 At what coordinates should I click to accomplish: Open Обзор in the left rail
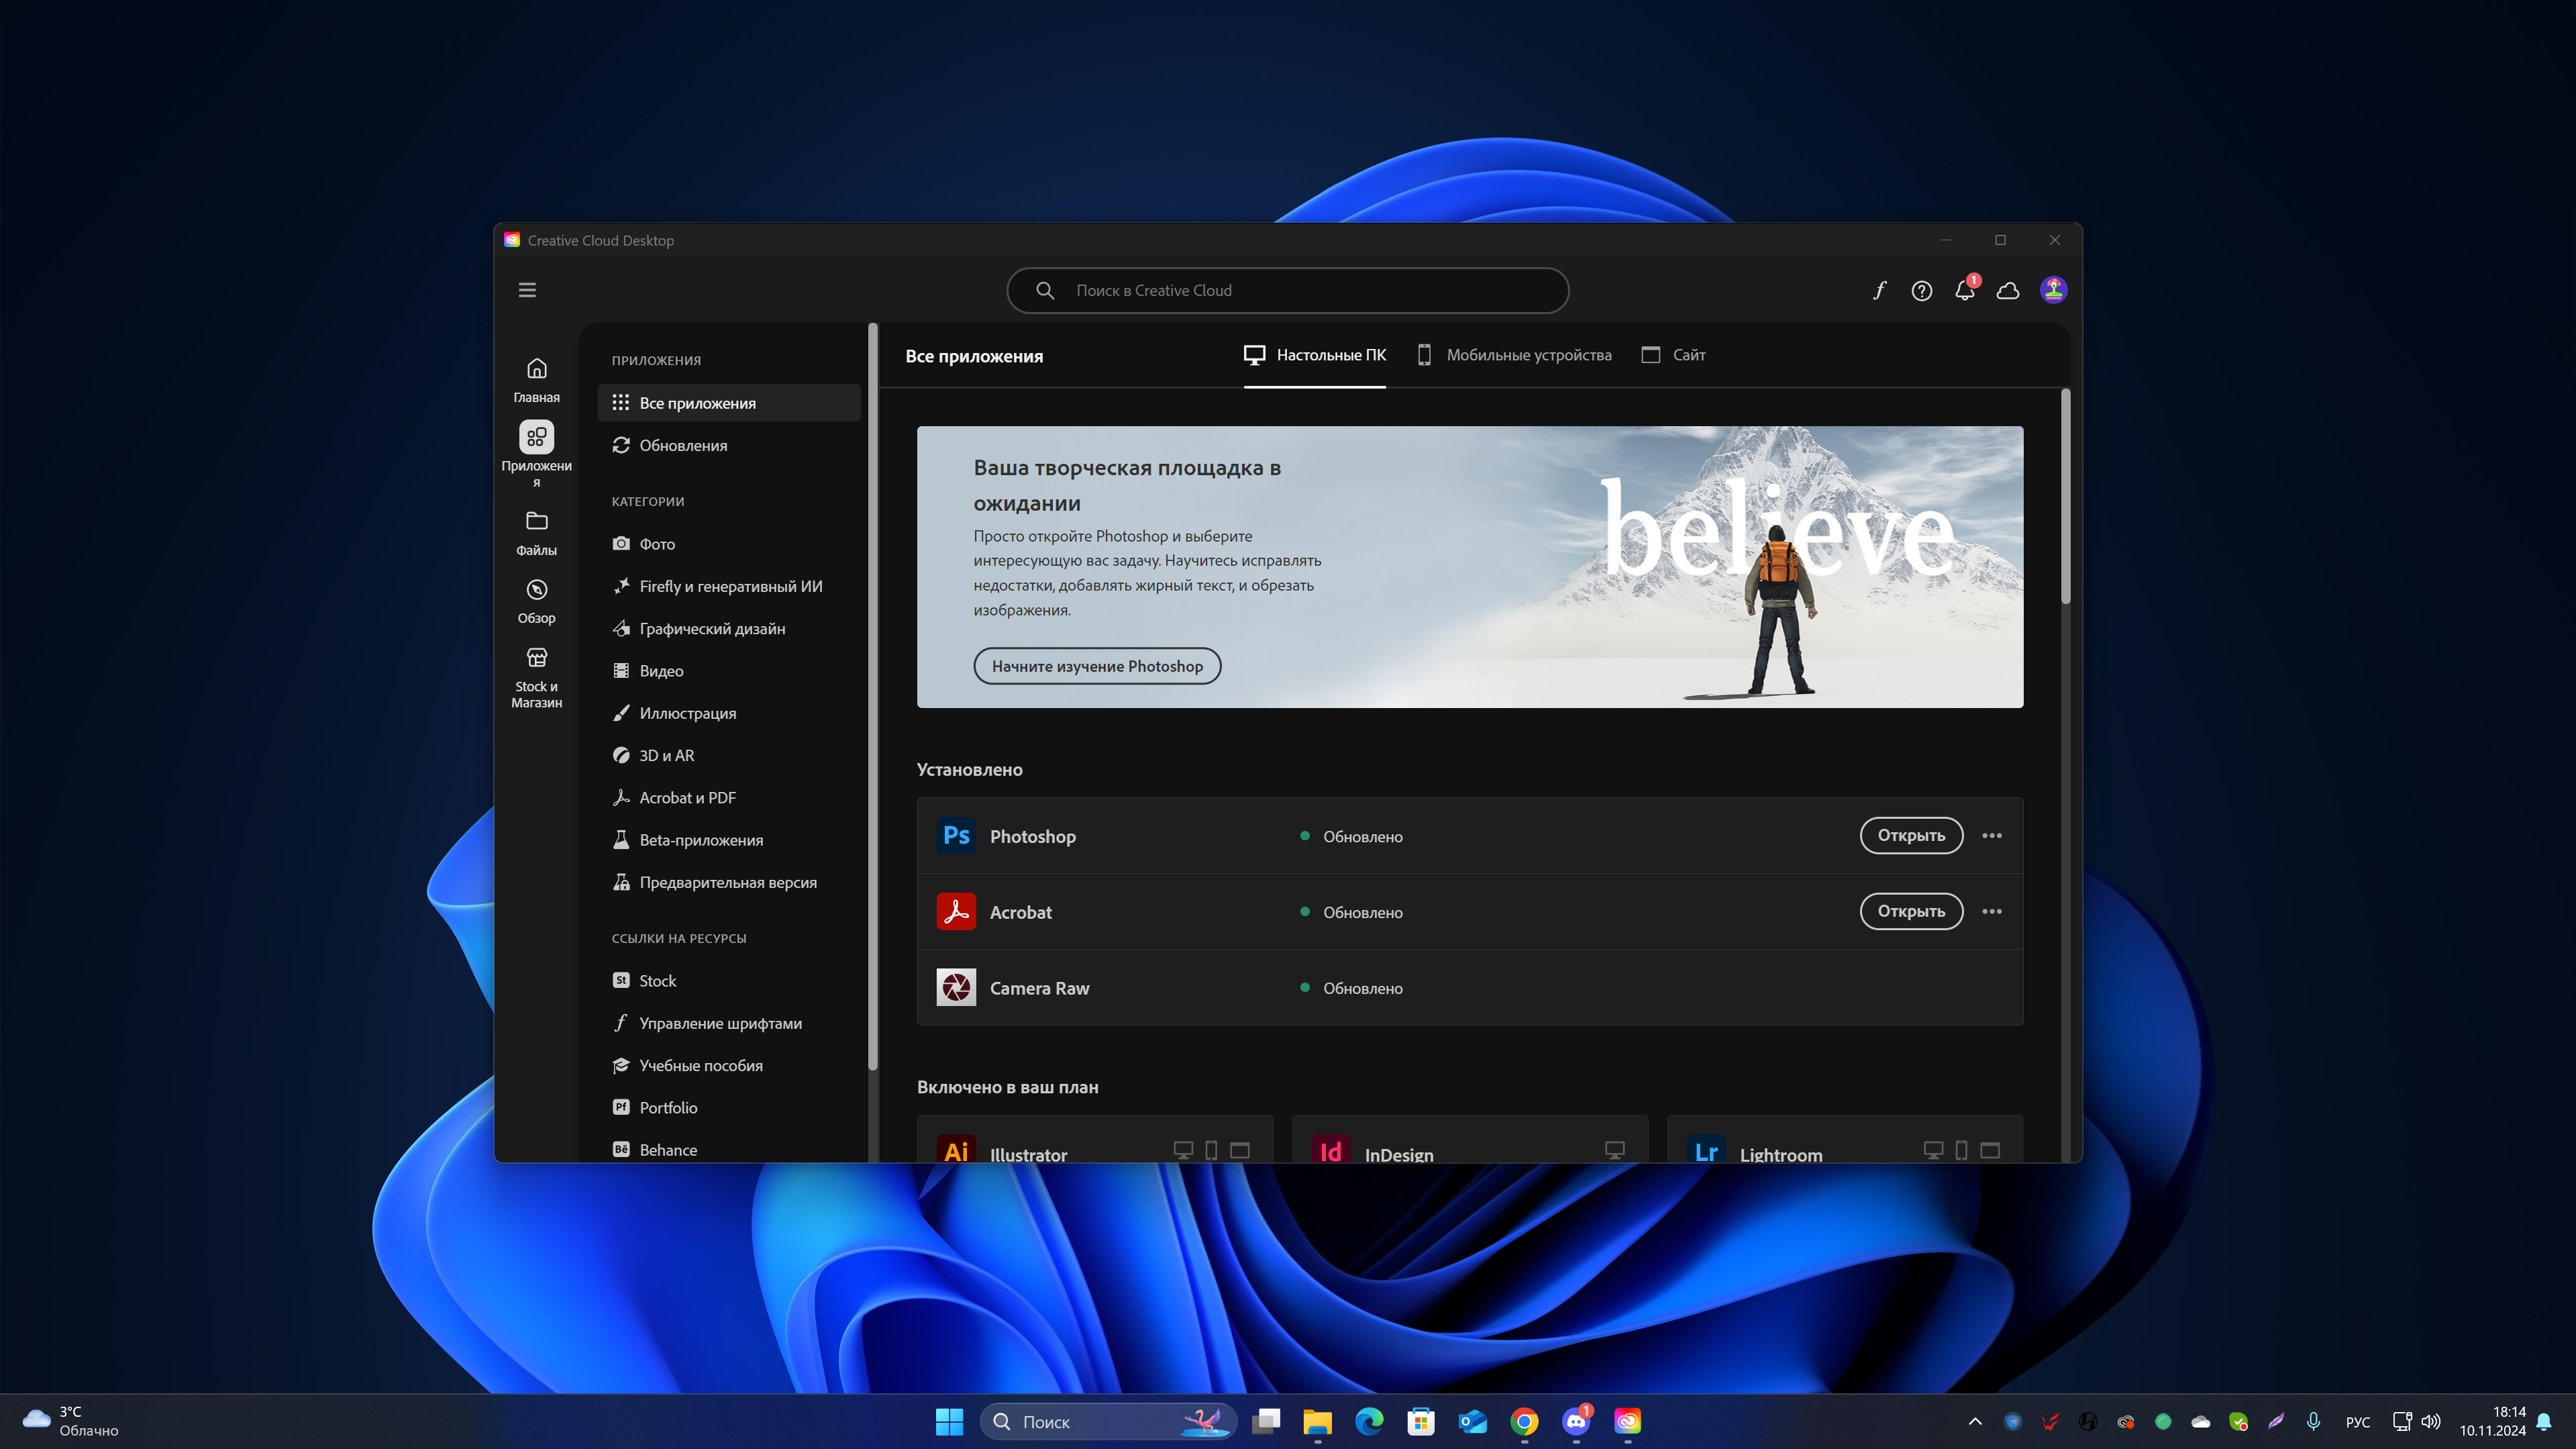(x=537, y=601)
